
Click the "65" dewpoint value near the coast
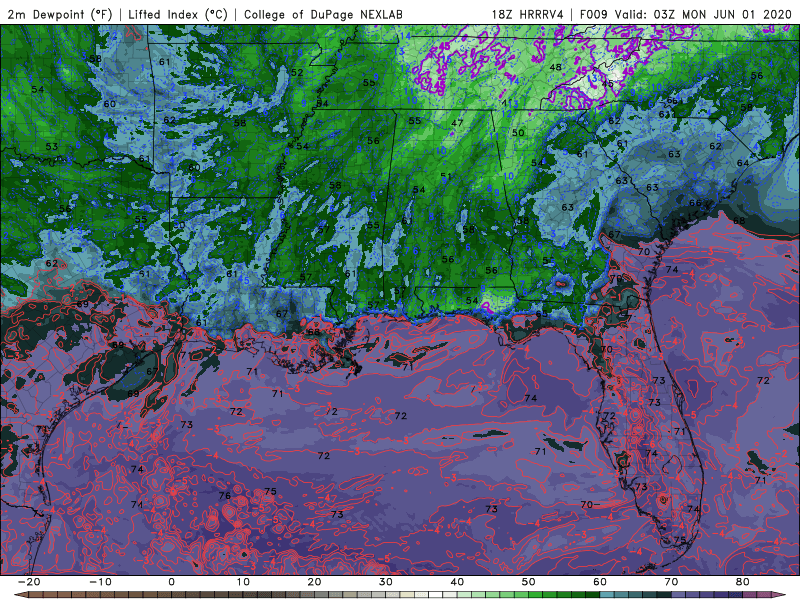[541, 313]
